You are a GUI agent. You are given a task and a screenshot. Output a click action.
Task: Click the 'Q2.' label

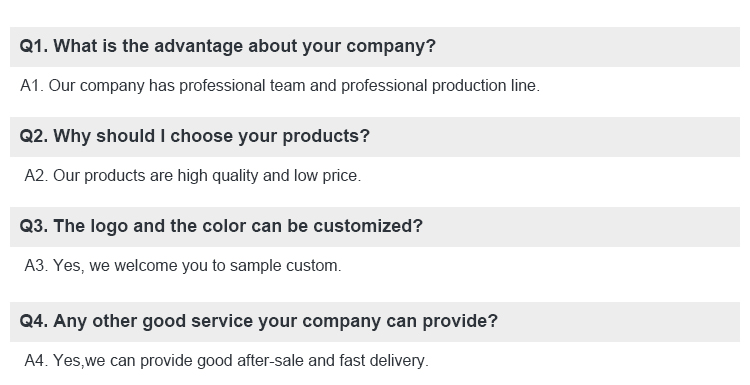(34, 136)
